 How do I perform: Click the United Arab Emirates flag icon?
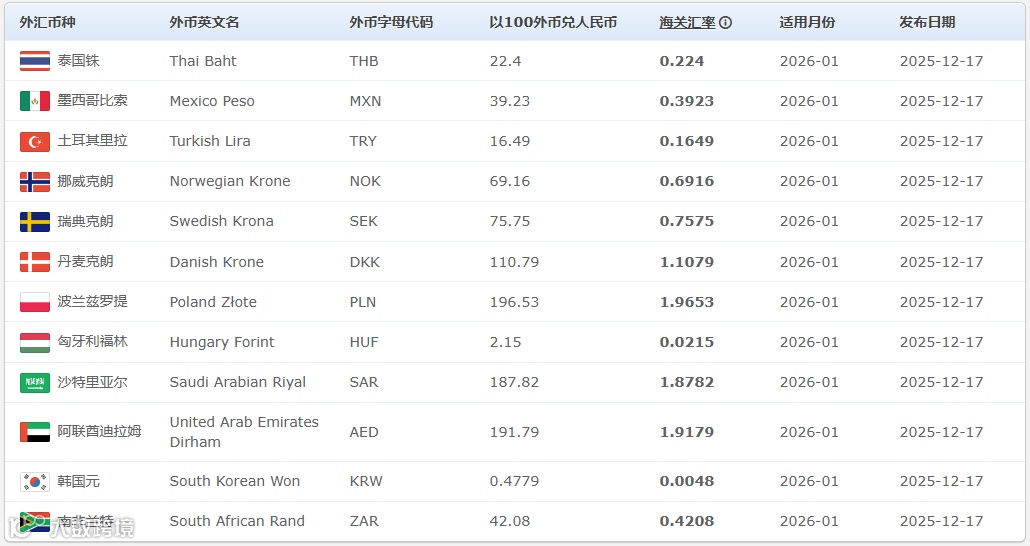click(x=35, y=432)
